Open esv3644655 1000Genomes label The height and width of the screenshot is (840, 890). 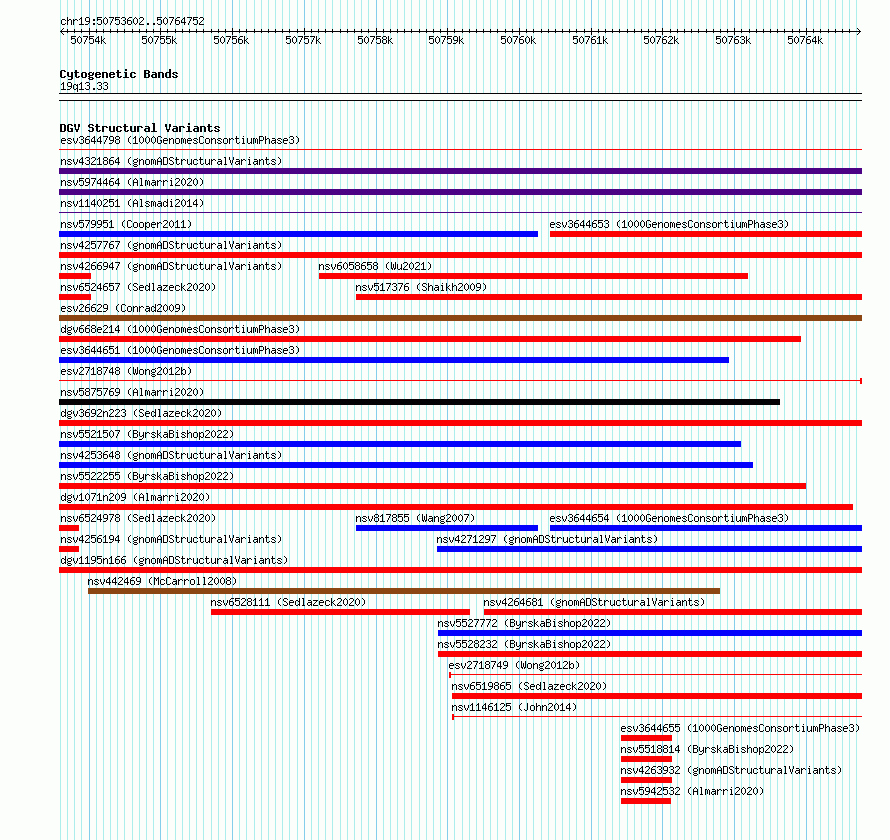740,728
